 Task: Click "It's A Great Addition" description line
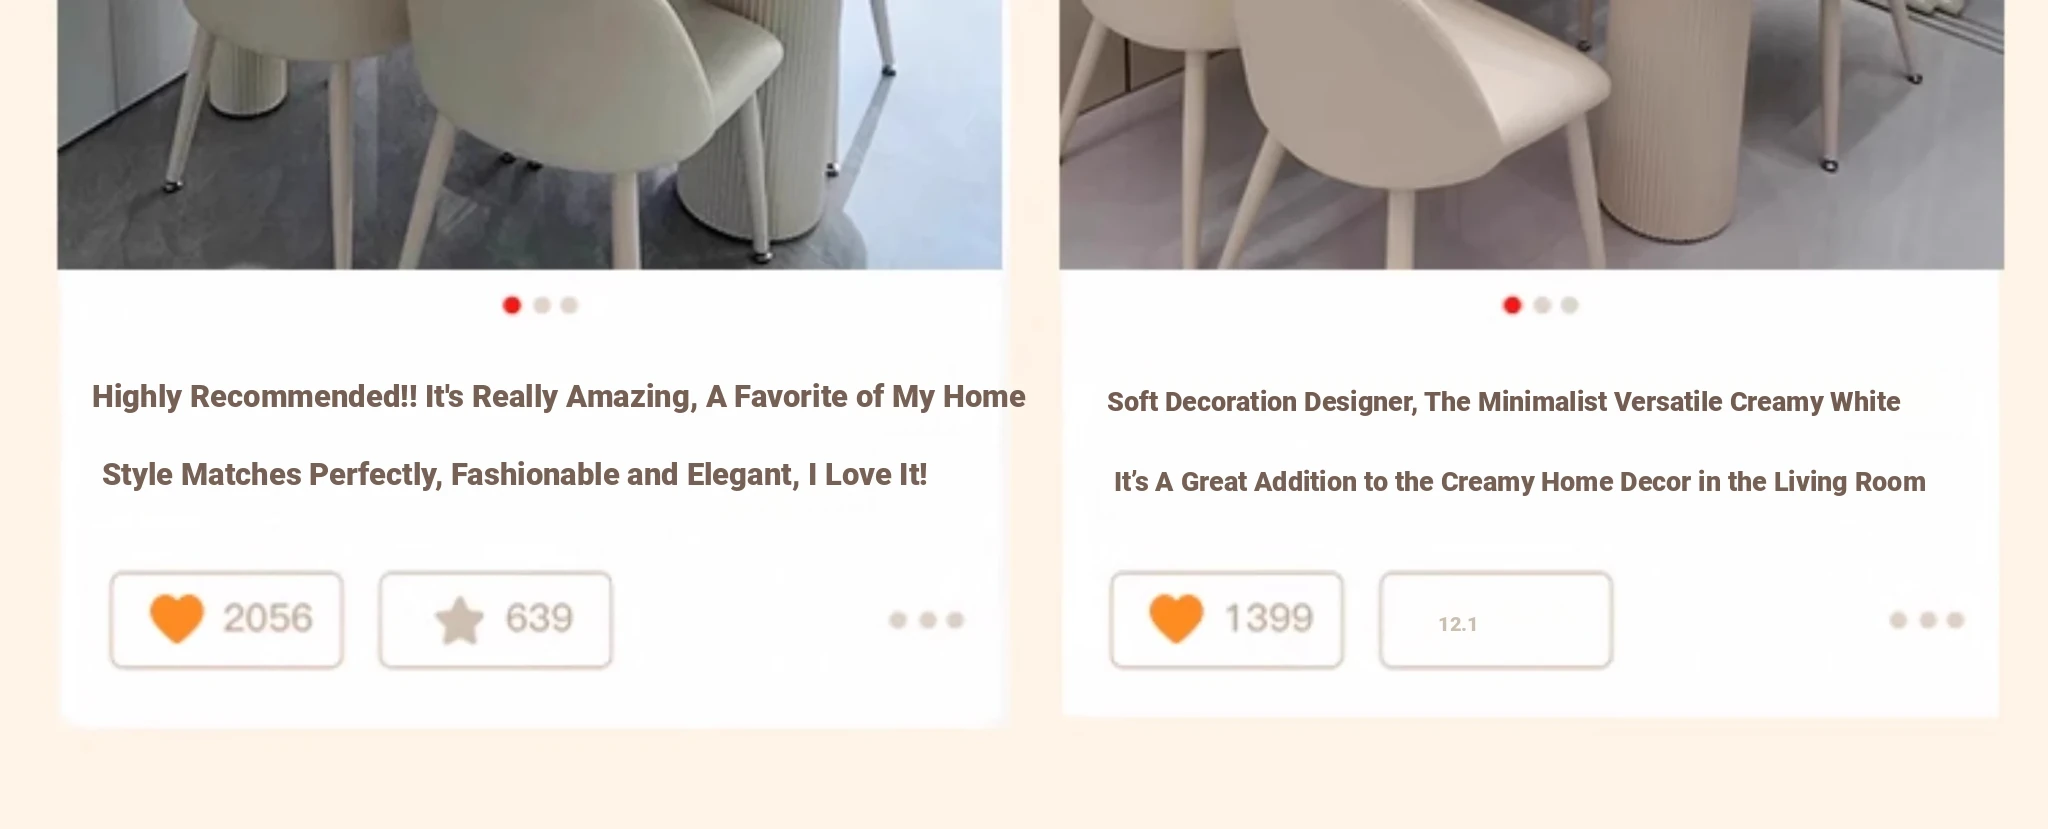(1520, 482)
